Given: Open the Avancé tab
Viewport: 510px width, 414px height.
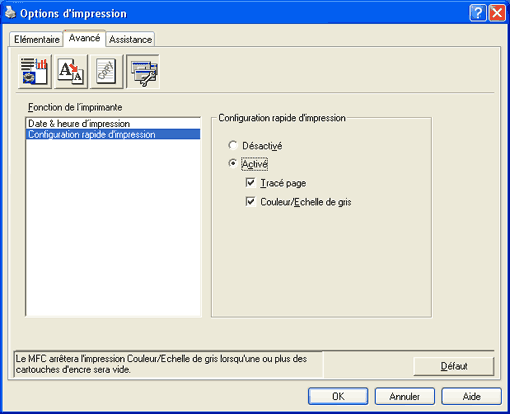Looking at the screenshot, I should tap(84, 38).
